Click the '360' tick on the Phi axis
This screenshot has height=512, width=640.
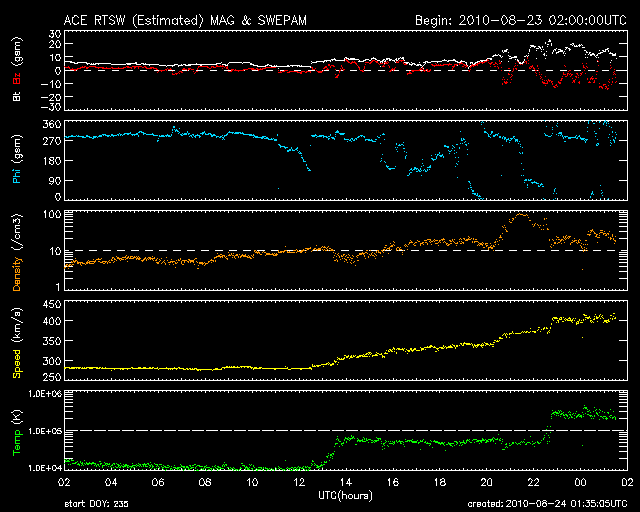point(52,125)
